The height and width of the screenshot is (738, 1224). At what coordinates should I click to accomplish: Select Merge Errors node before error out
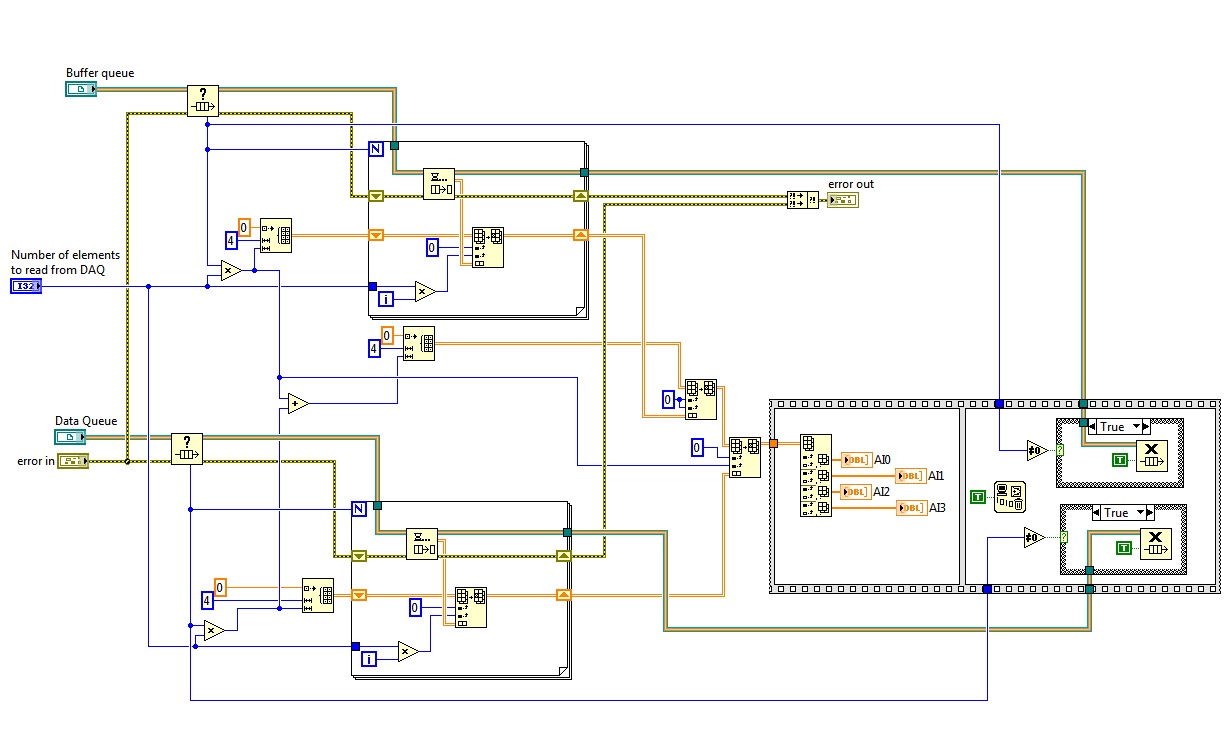coord(802,200)
